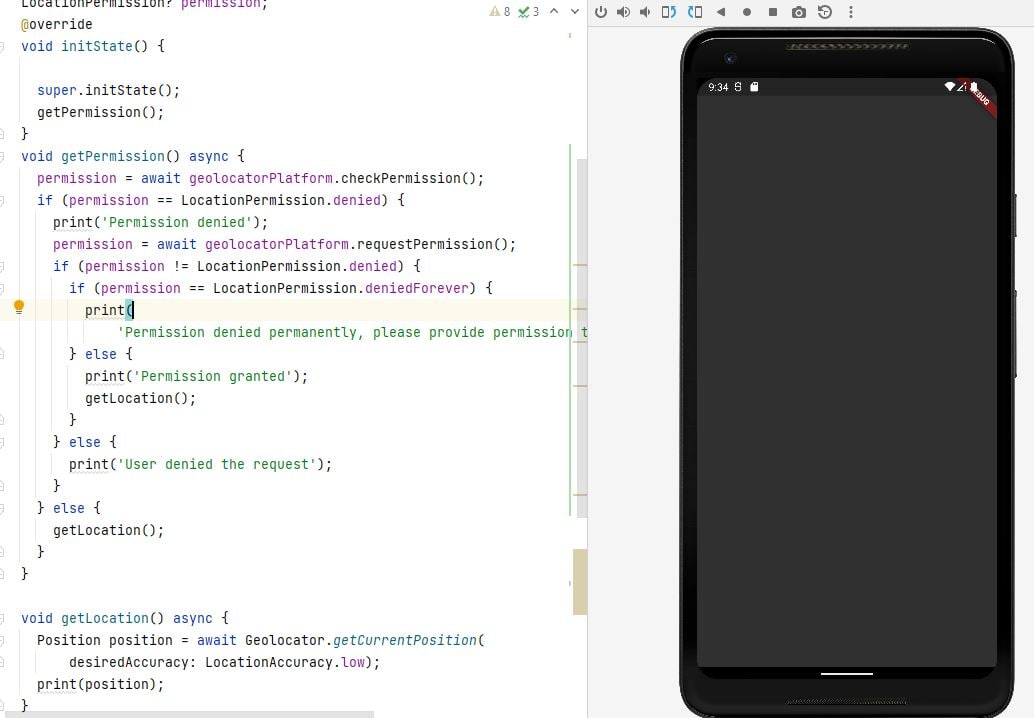The image size is (1034, 718).
Task: Tap the 9:34 clock in emulator status bar
Action: tap(718, 87)
